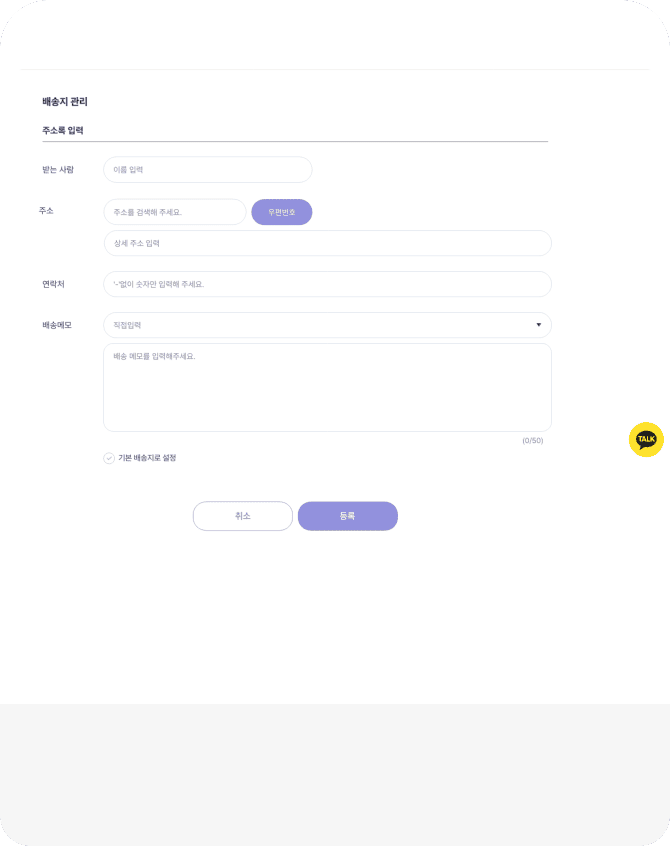Open the KakaoTalk chat icon
This screenshot has height=846, width=670.
[x=646, y=439]
